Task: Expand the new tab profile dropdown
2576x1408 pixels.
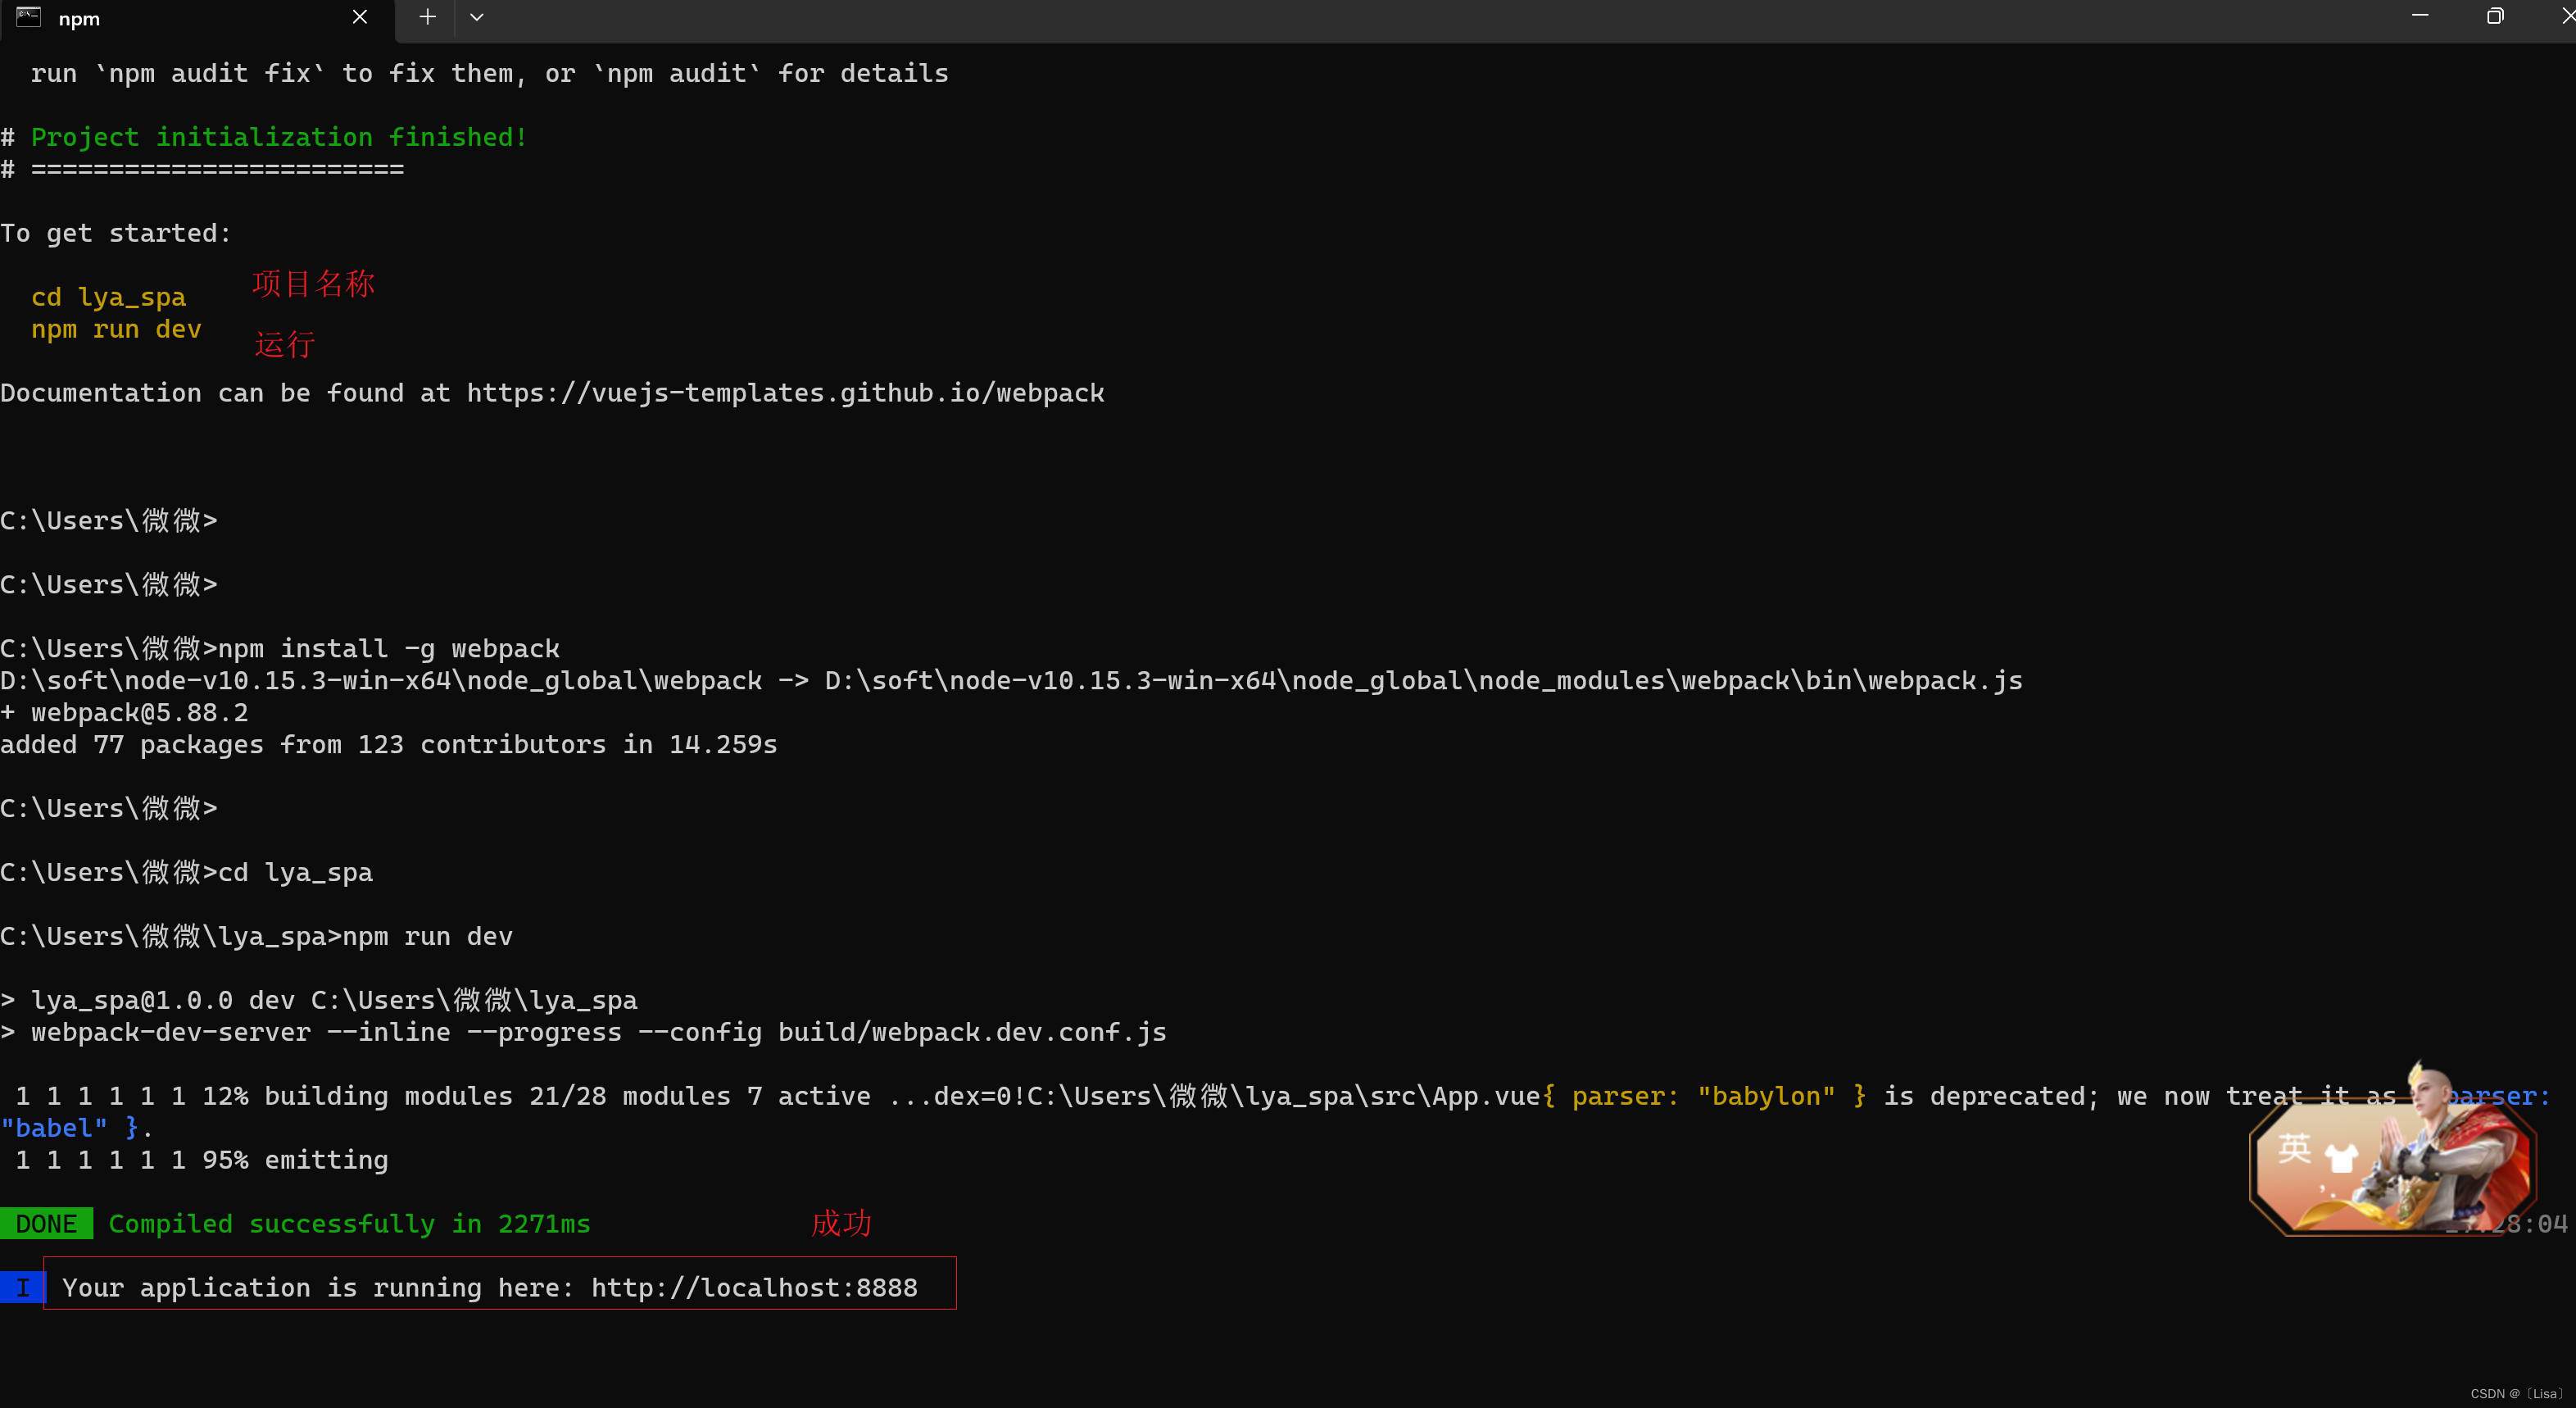Action: (x=477, y=17)
